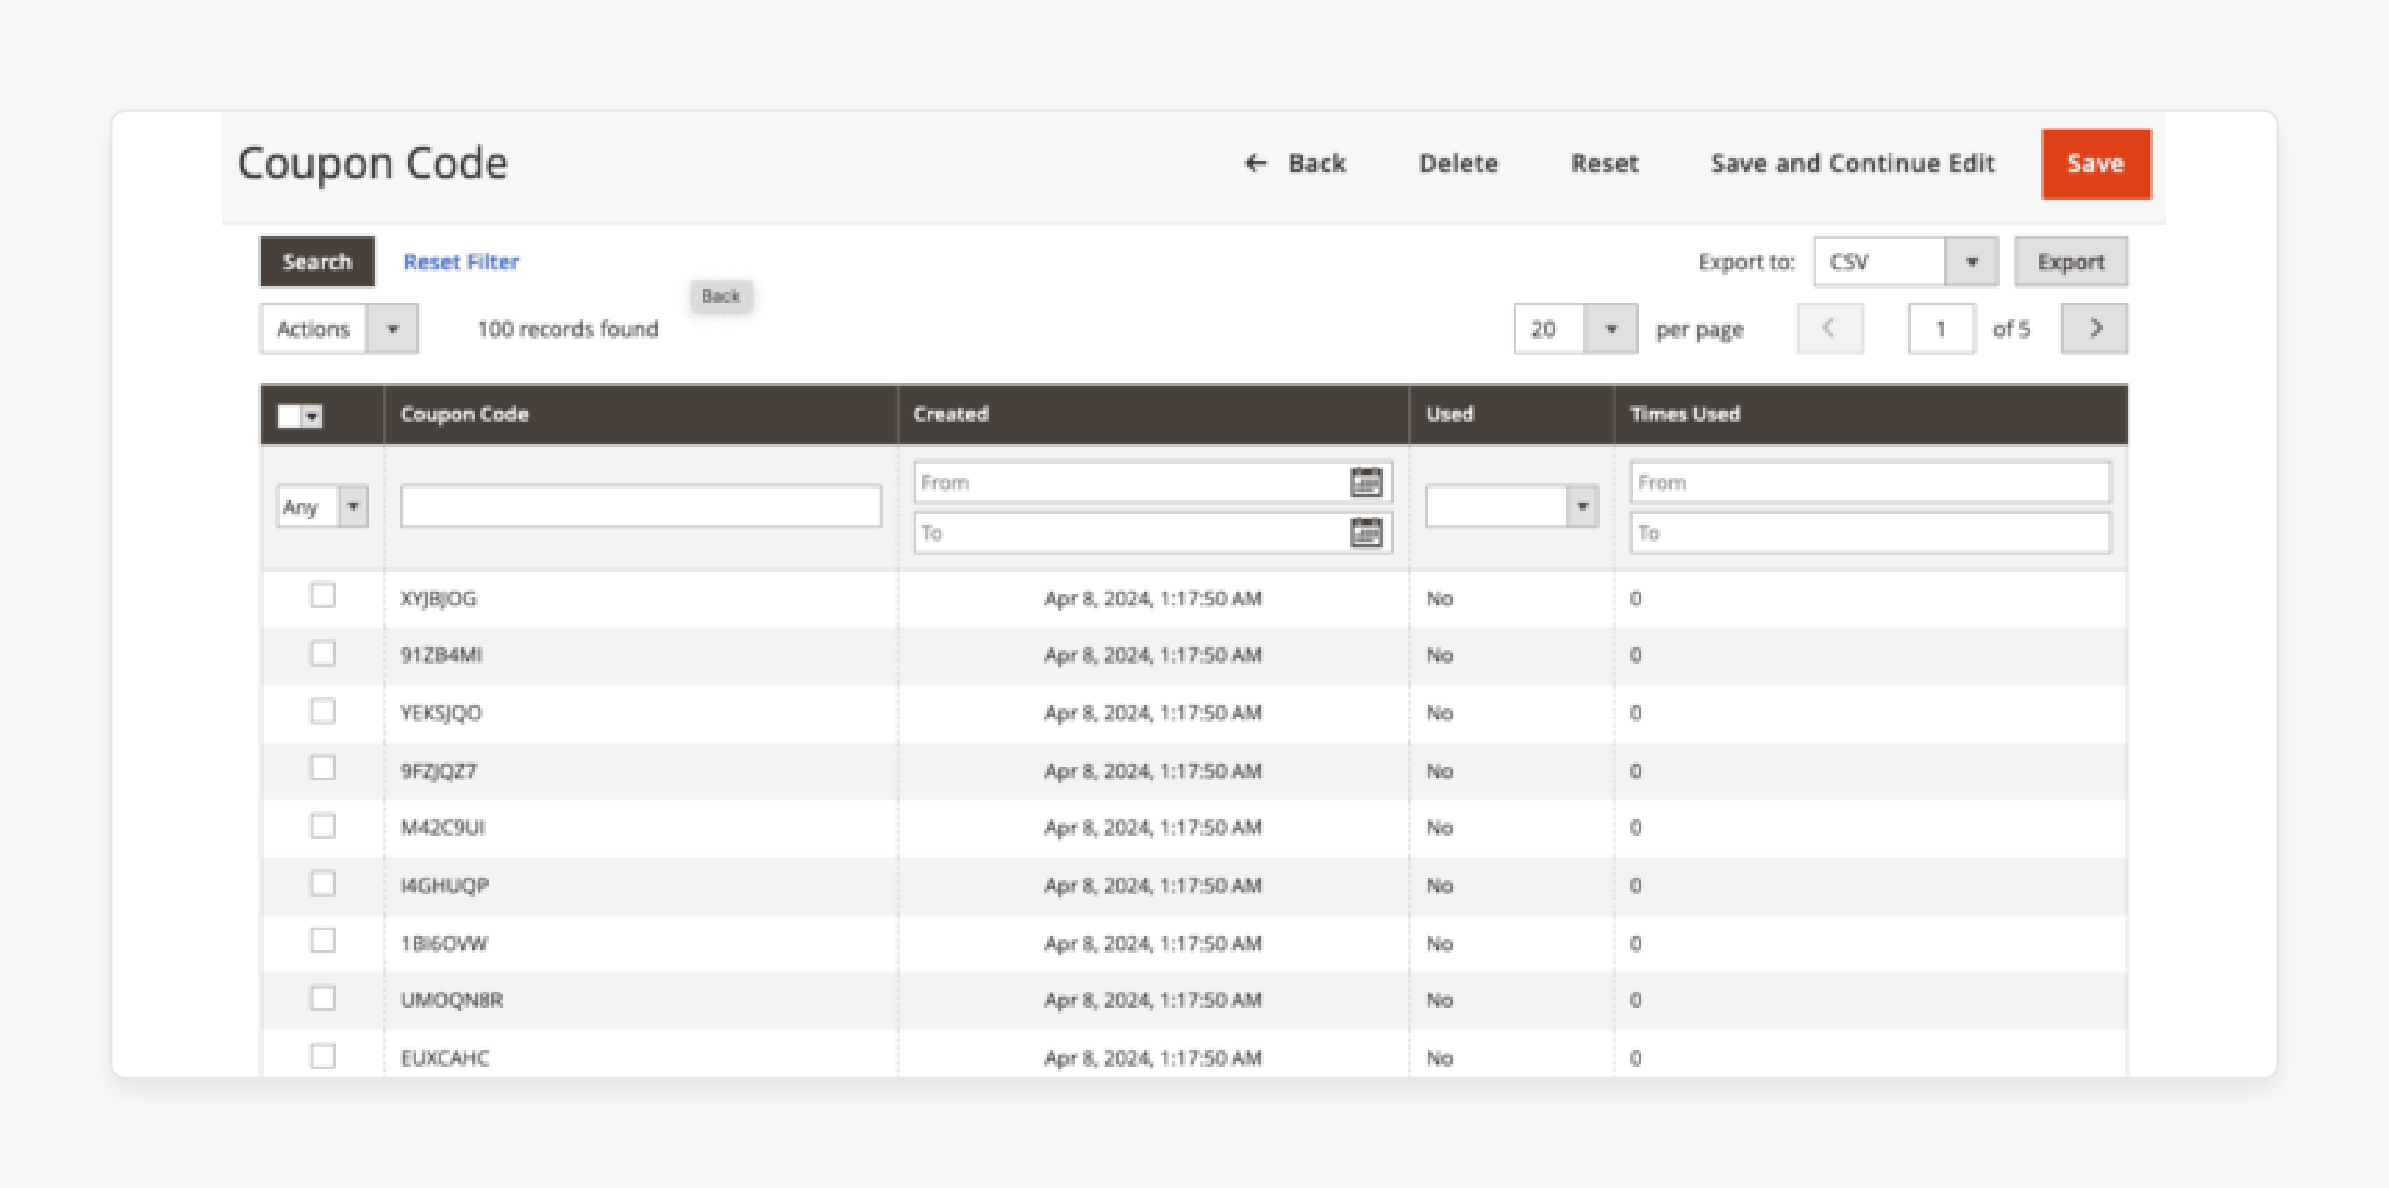Sort by Created column header

1154,414
